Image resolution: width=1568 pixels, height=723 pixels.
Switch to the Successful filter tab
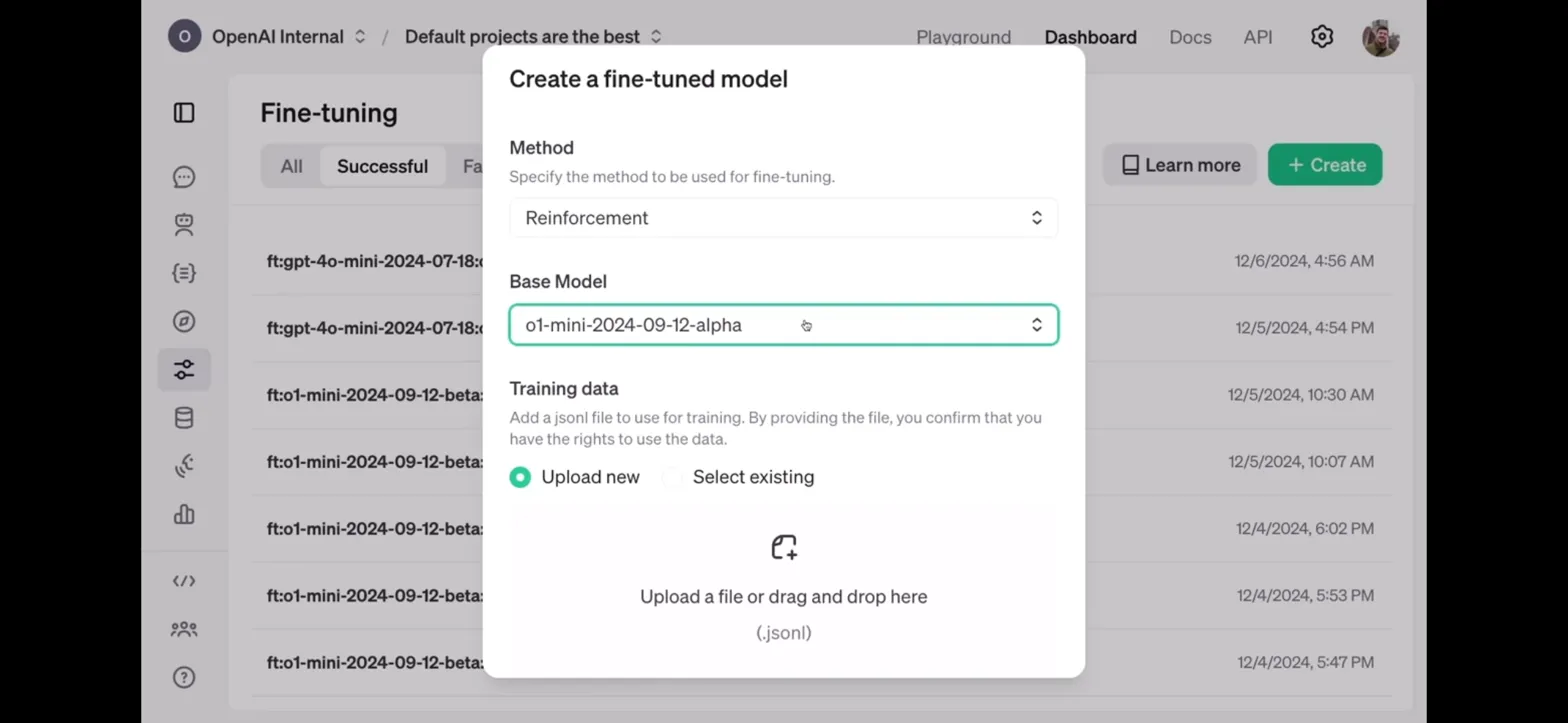[x=382, y=166]
